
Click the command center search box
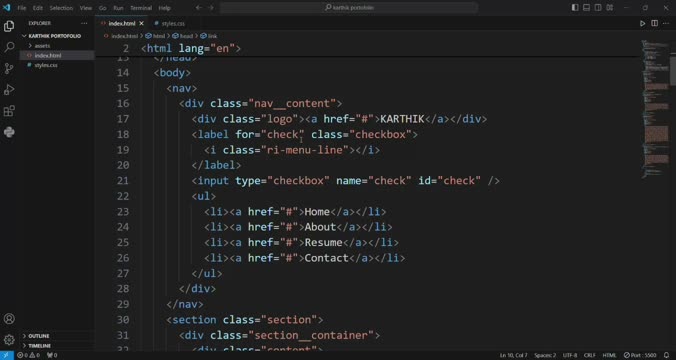349,8
